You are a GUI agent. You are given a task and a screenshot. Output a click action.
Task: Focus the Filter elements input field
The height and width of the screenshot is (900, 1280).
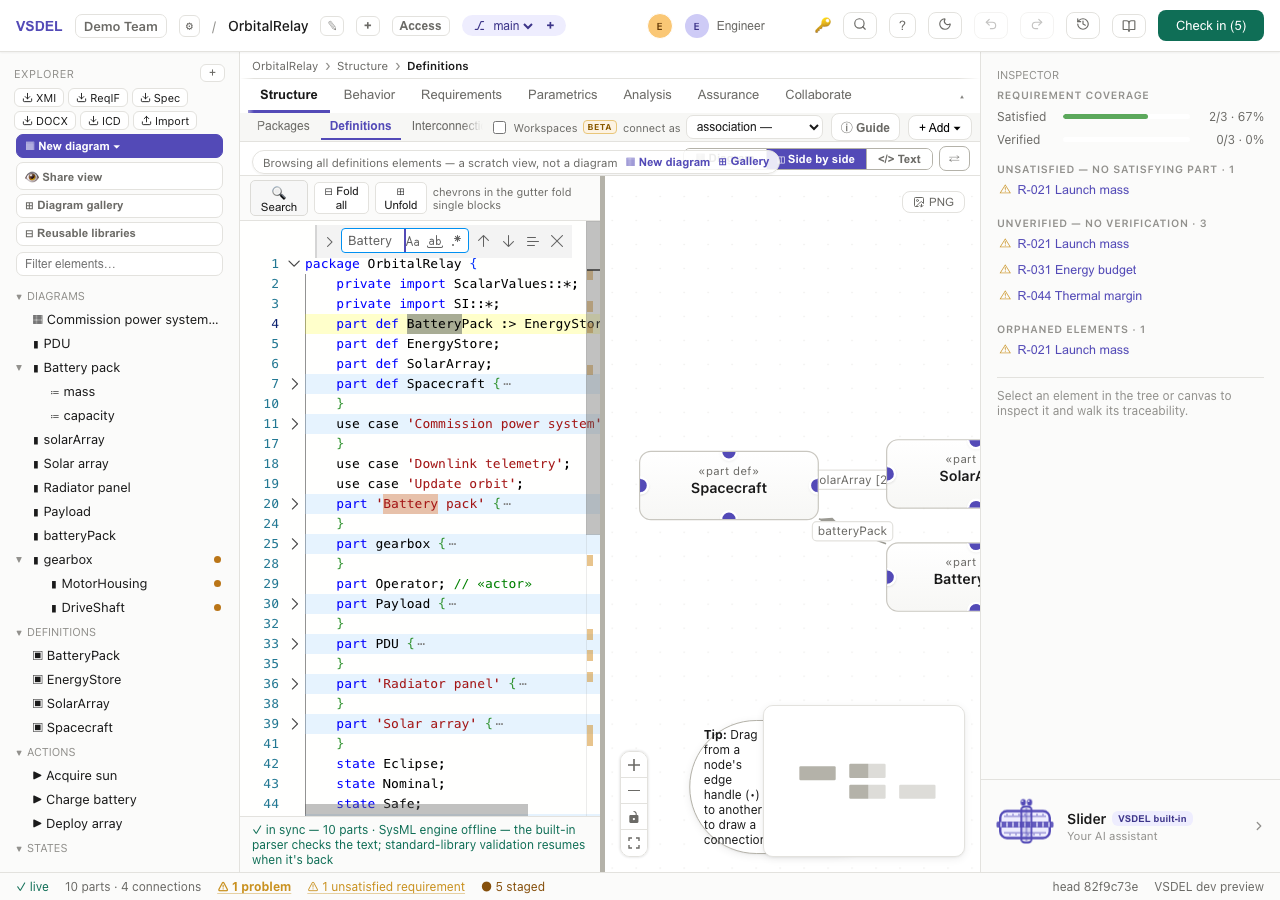tap(119, 264)
